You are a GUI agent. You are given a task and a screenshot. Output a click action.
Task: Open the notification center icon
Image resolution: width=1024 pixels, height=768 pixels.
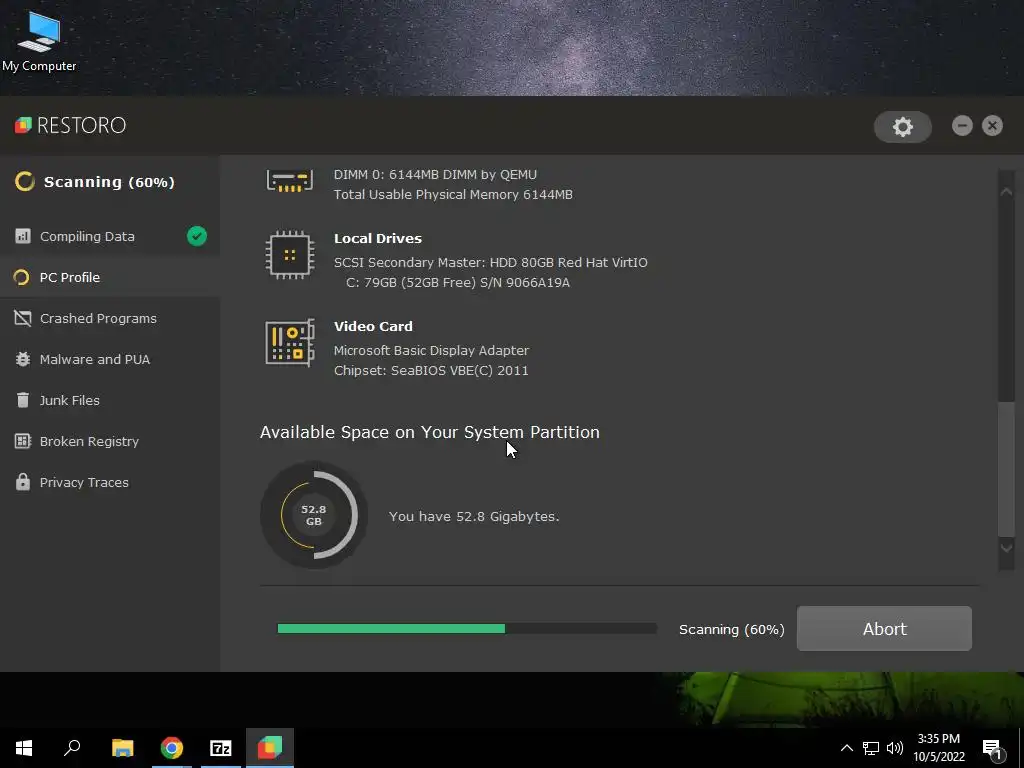click(x=993, y=750)
